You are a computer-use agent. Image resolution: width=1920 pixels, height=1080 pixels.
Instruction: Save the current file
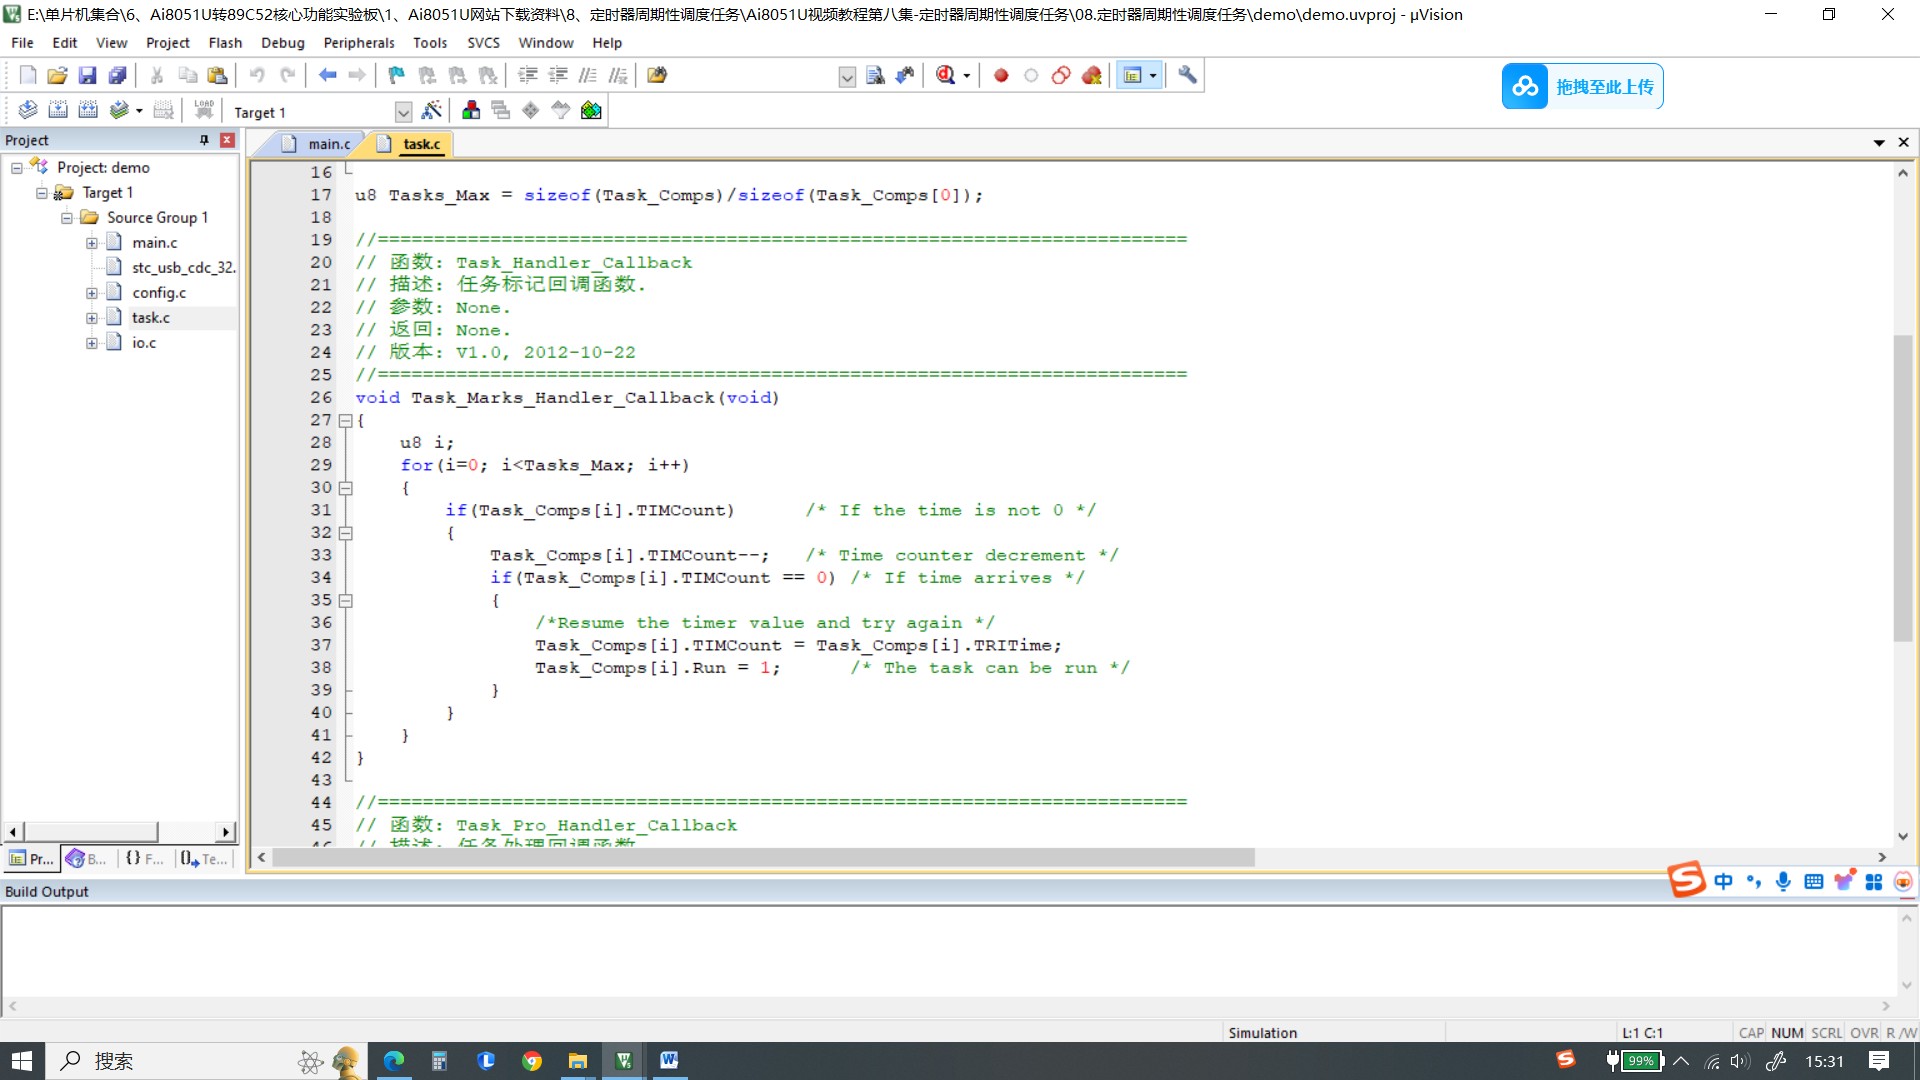tap(88, 75)
